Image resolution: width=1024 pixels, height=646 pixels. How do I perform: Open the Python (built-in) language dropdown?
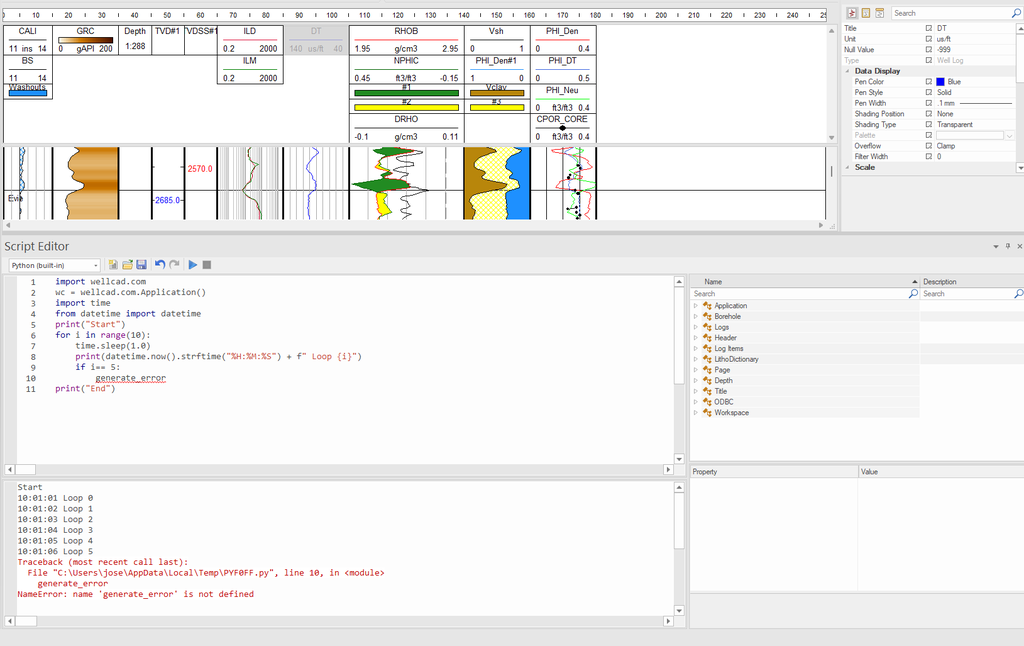pos(95,266)
